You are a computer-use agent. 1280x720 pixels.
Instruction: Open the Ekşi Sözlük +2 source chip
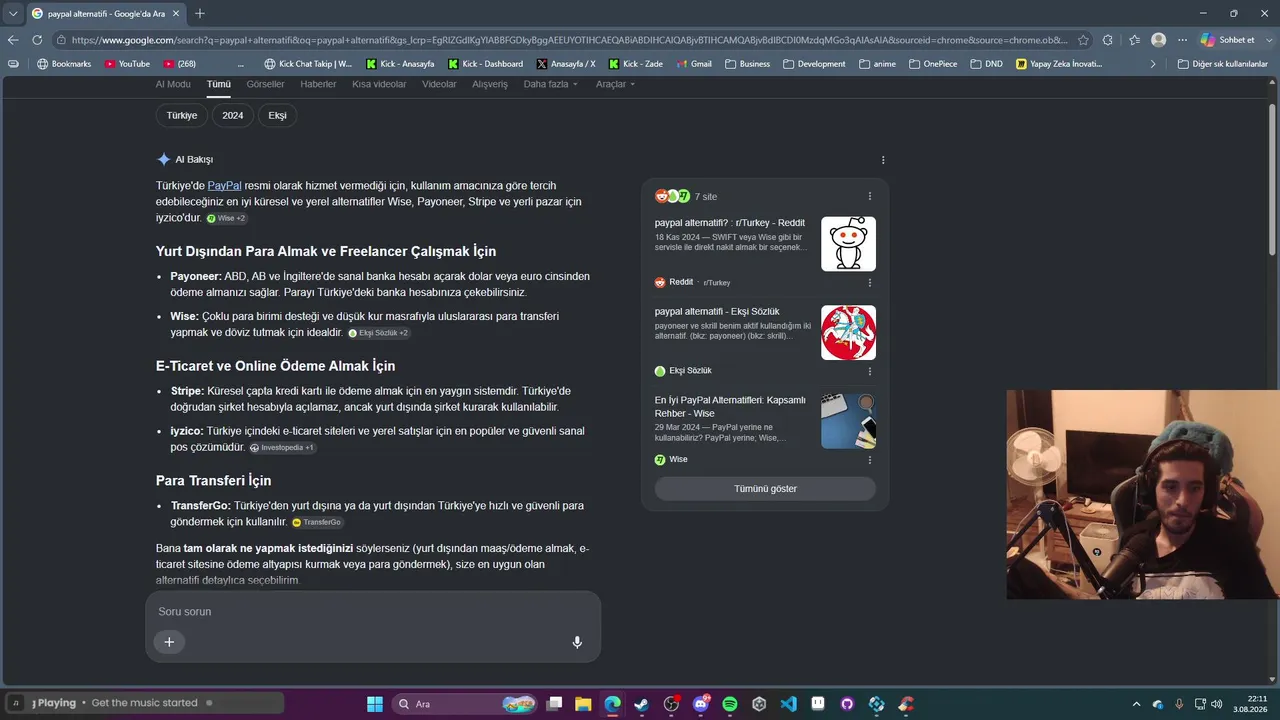[378, 333]
